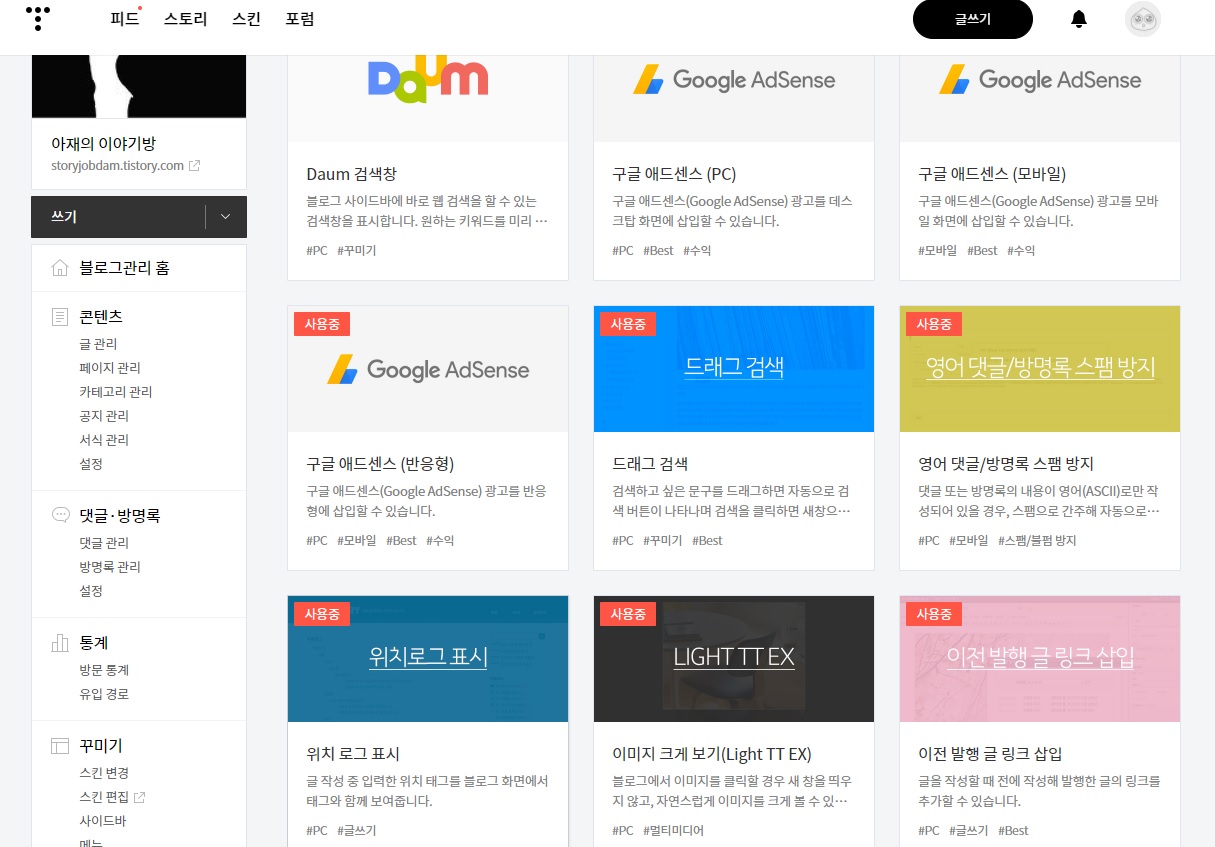The image size is (1215, 847).
Task: Select 이전 발행 글 링크 삽입 card title
Action: coord(990,754)
